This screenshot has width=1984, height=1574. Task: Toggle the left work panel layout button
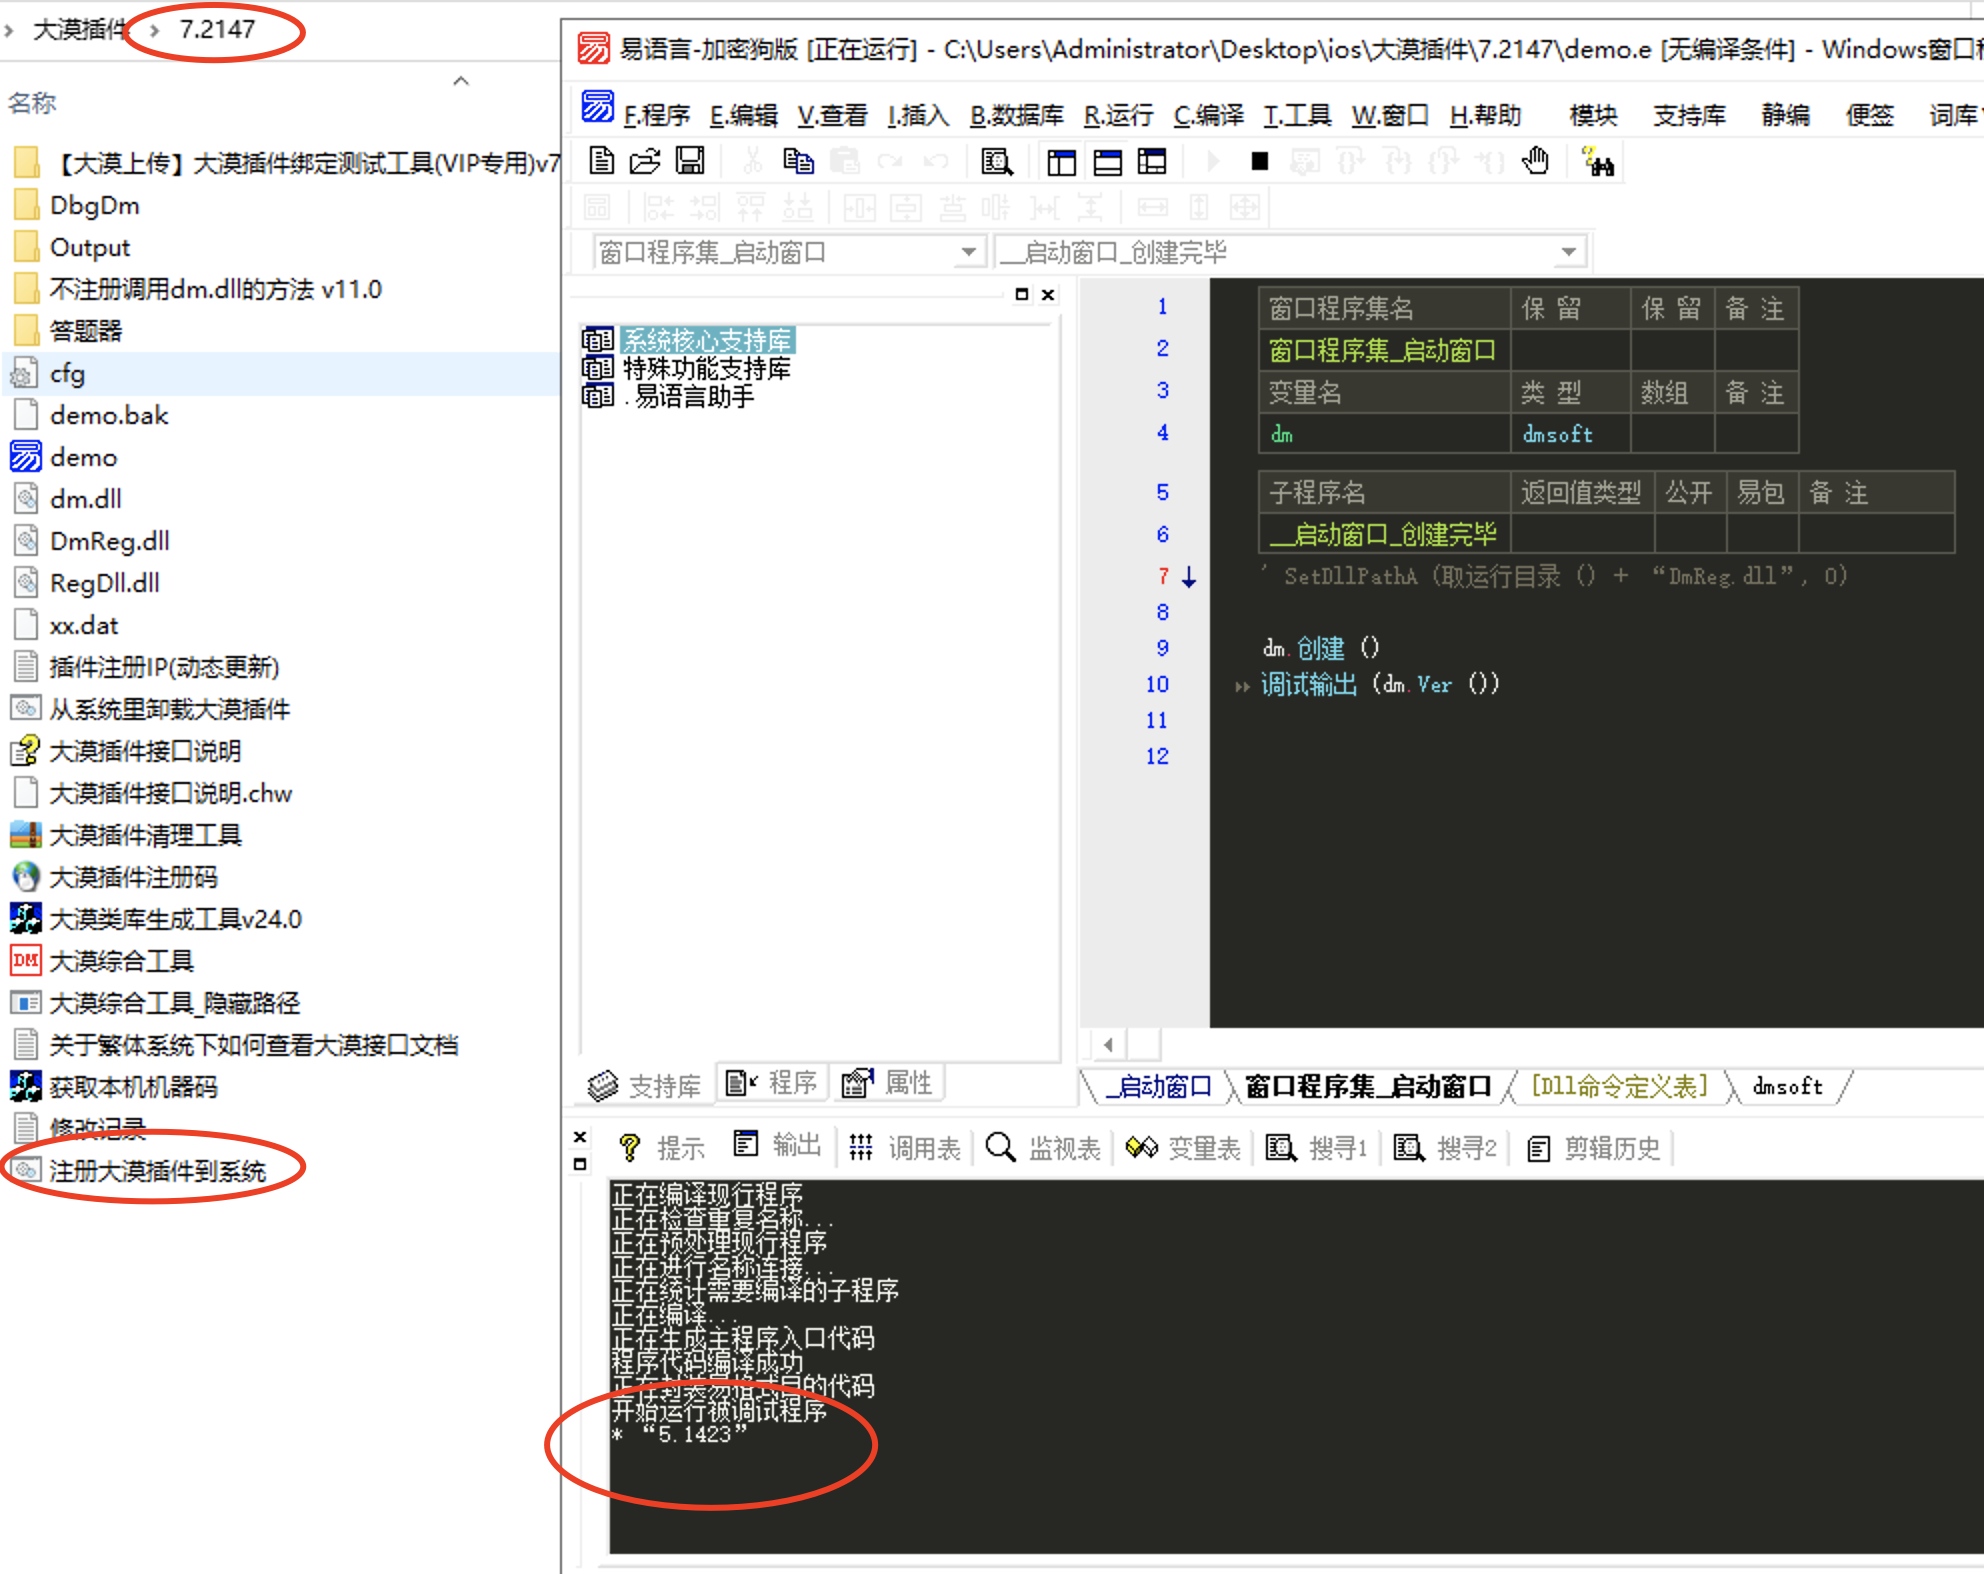1061,162
